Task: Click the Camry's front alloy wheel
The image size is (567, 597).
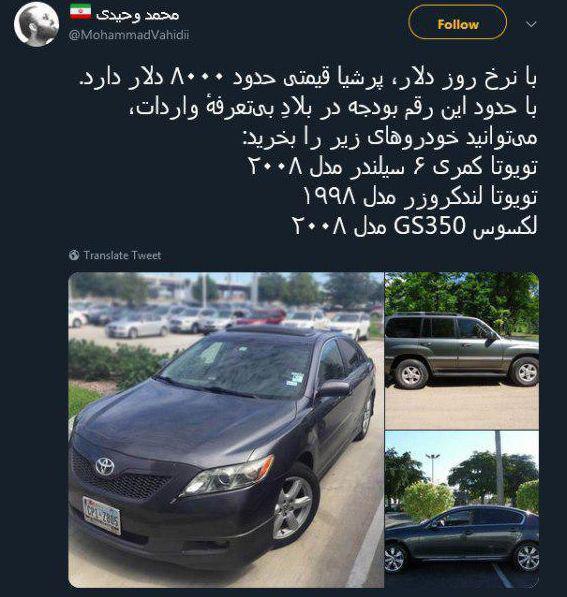Action: pos(293,508)
